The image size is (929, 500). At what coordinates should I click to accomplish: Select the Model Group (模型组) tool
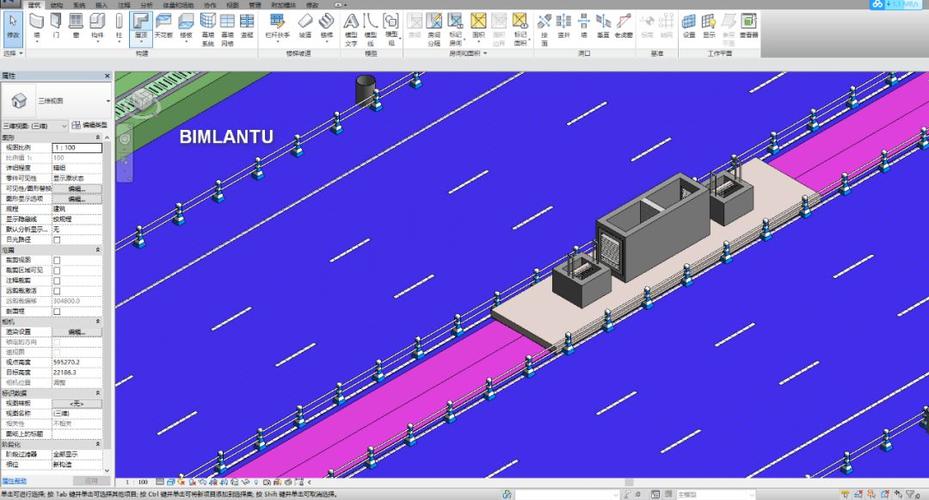pyautogui.click(x=391, y=28)
